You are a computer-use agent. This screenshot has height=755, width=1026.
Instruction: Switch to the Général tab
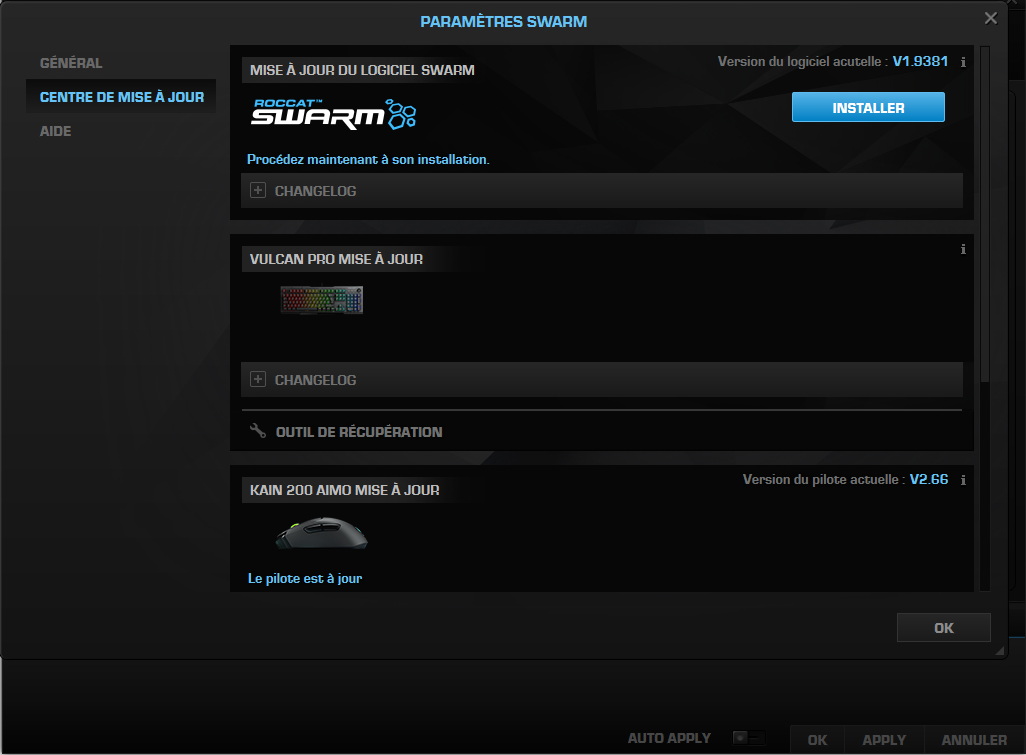click(70, 62)
